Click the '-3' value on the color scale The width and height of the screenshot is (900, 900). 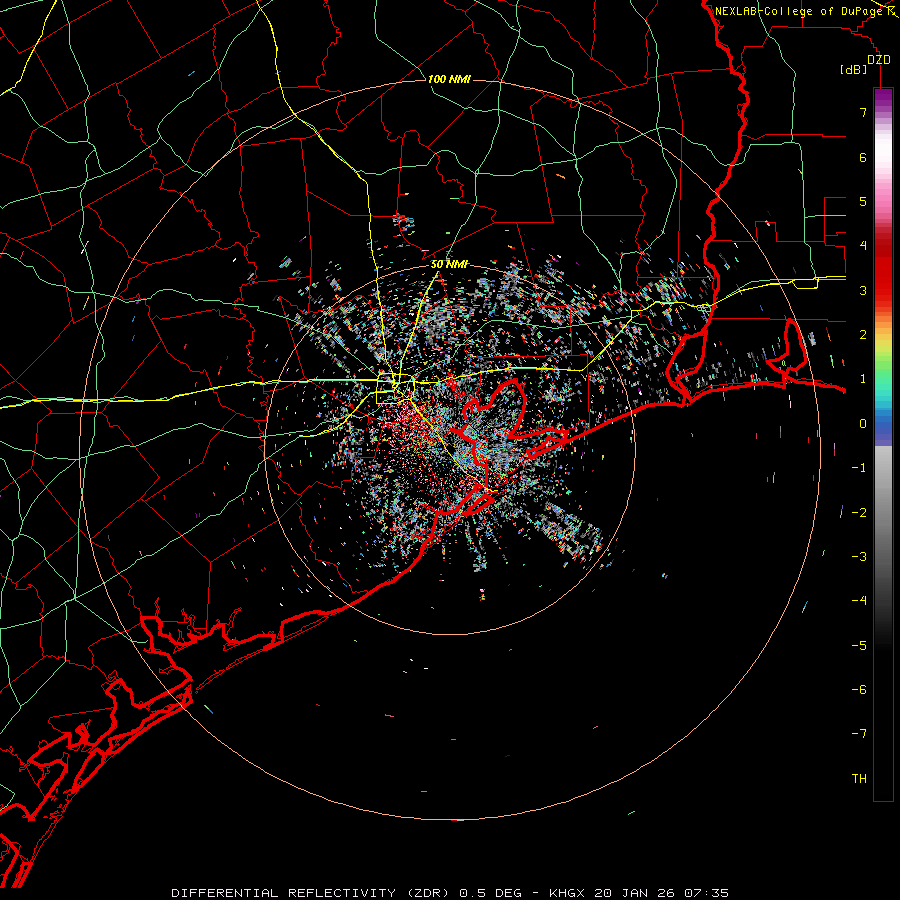click(x=859, y=556)
